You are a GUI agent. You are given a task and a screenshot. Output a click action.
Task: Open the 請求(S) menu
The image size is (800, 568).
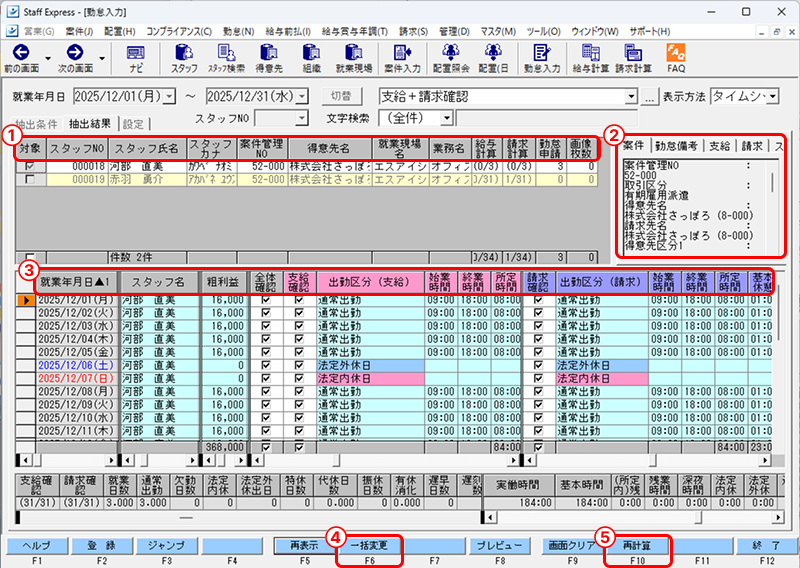point(413,32)
